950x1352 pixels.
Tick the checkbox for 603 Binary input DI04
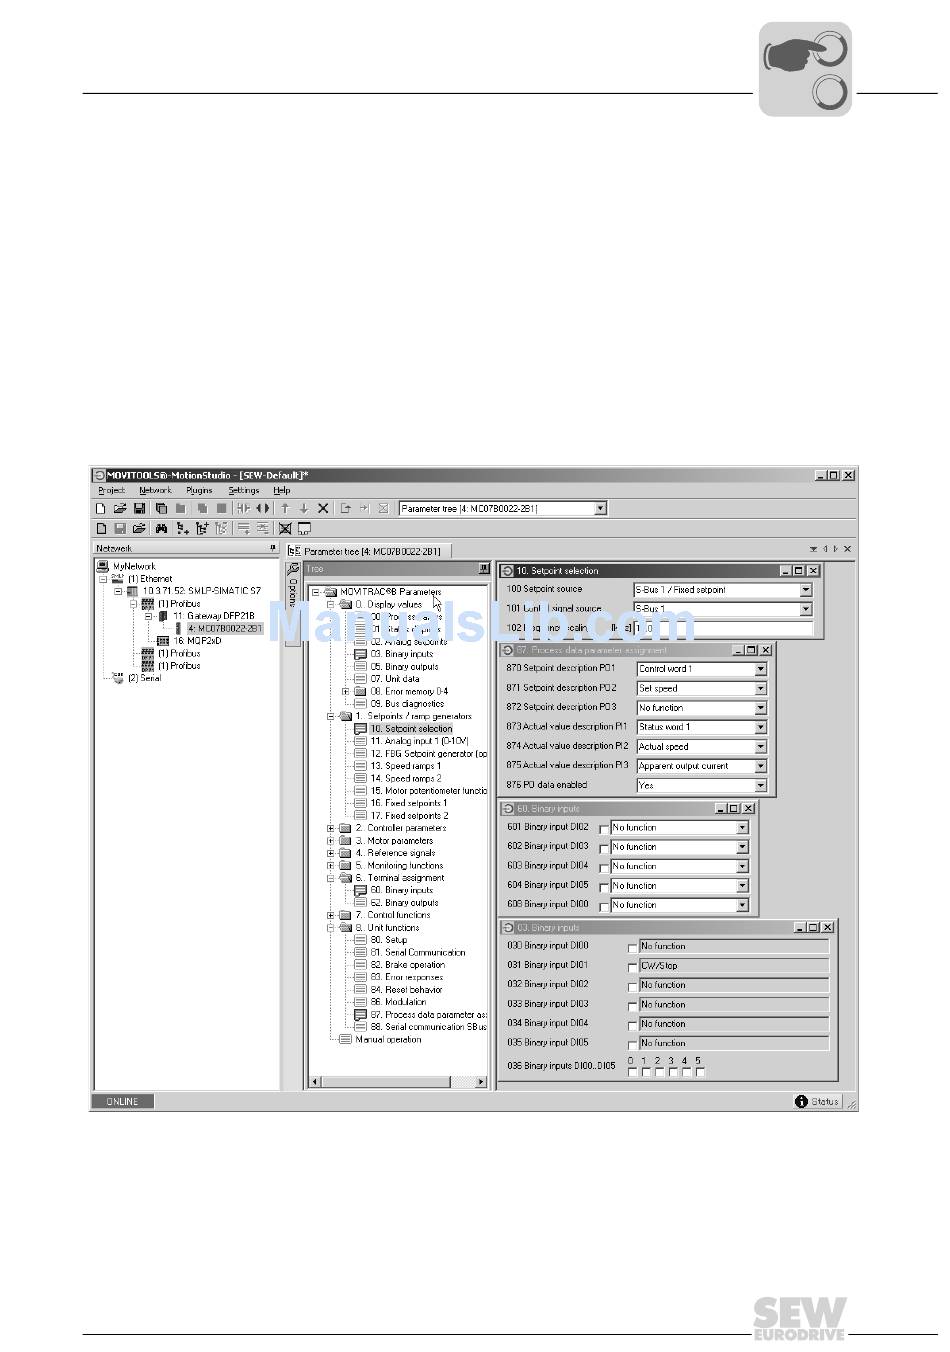pyautogui.click(x=604, y=867)
